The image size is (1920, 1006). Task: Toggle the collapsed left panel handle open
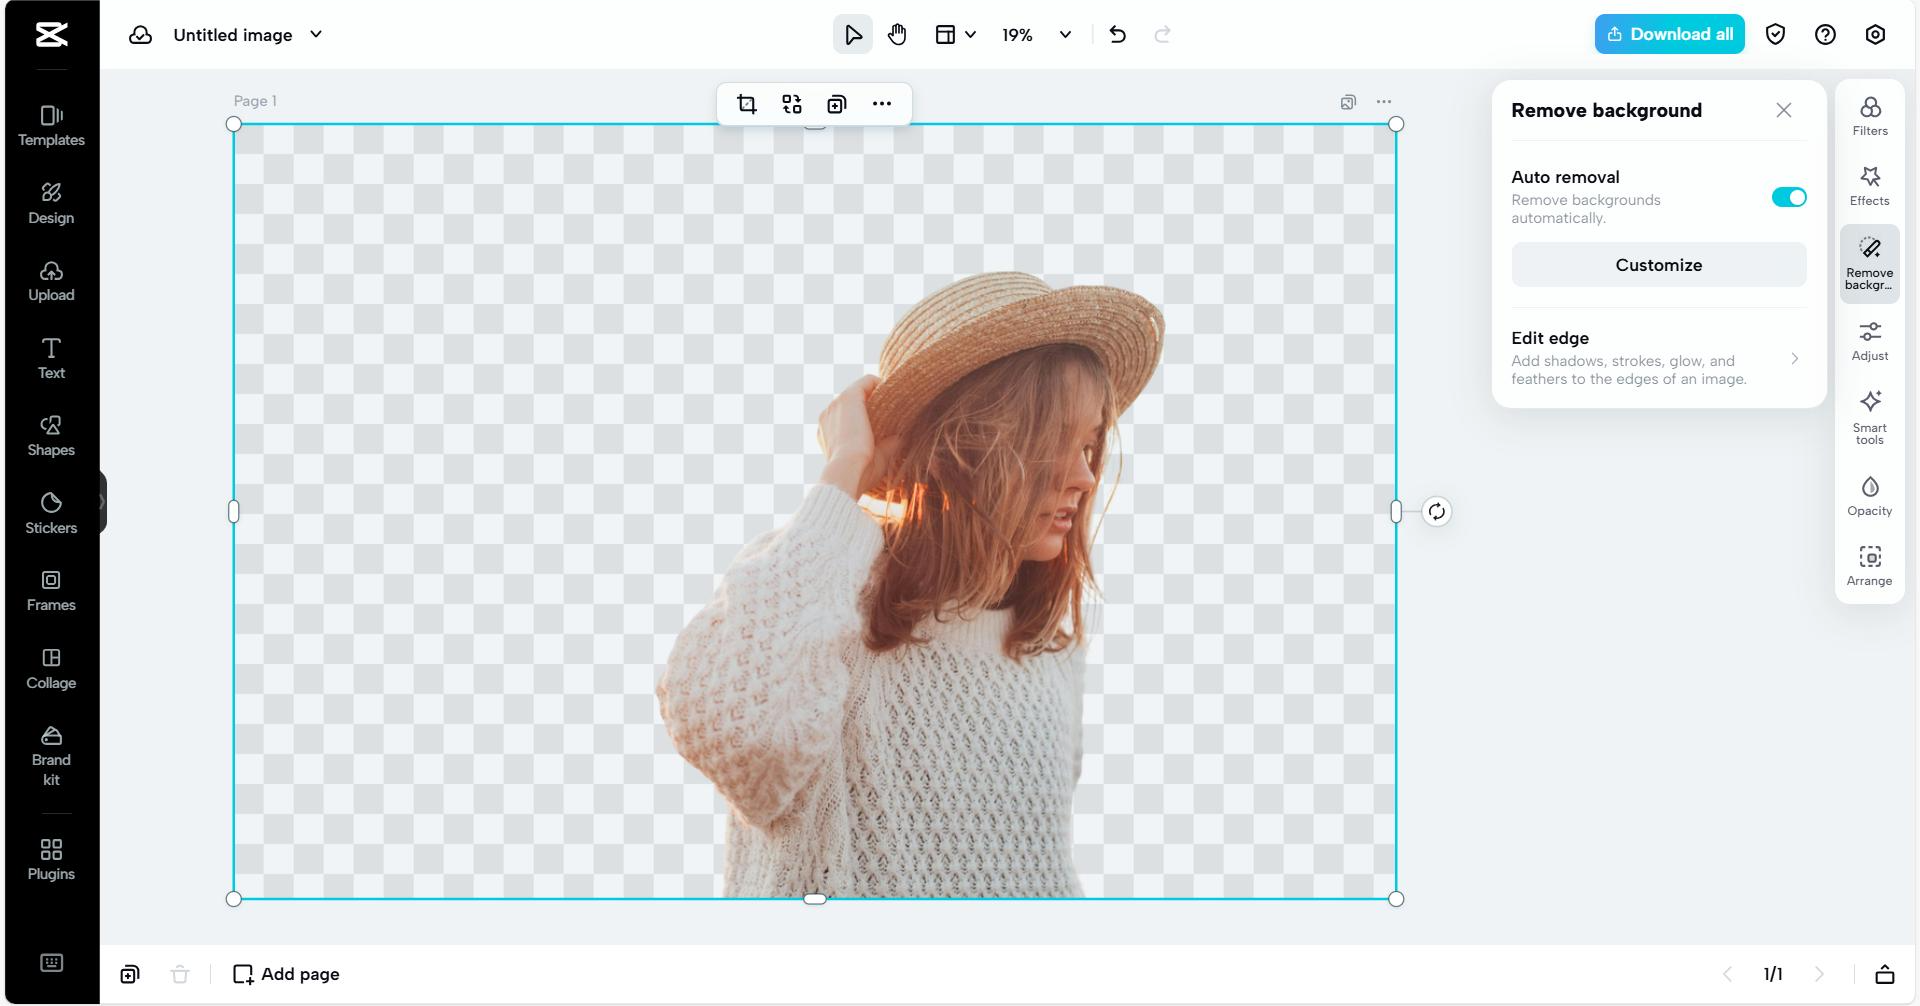103,500
